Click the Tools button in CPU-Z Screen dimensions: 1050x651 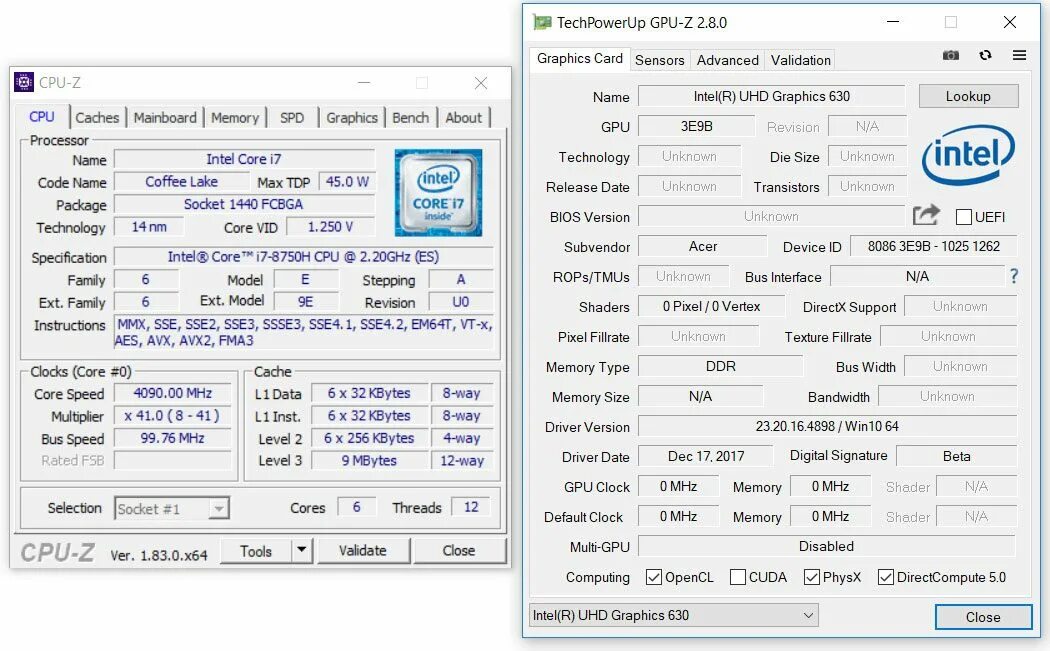tap(256, 551)
